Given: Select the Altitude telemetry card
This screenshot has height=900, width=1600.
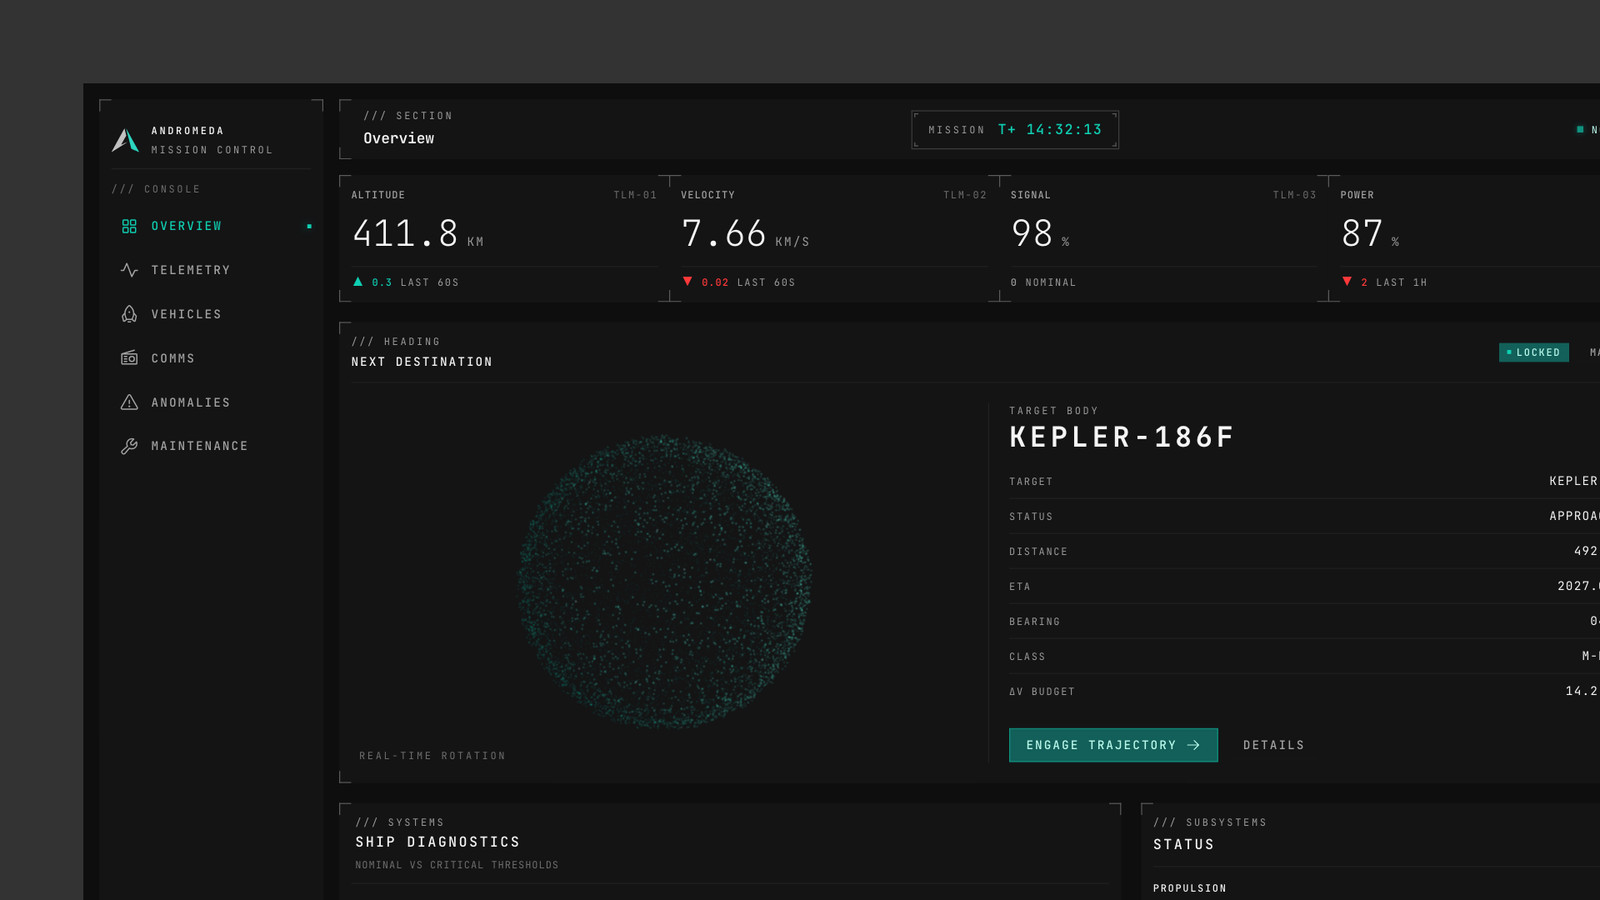Looking at the screenshot, I should pos(504,239).
